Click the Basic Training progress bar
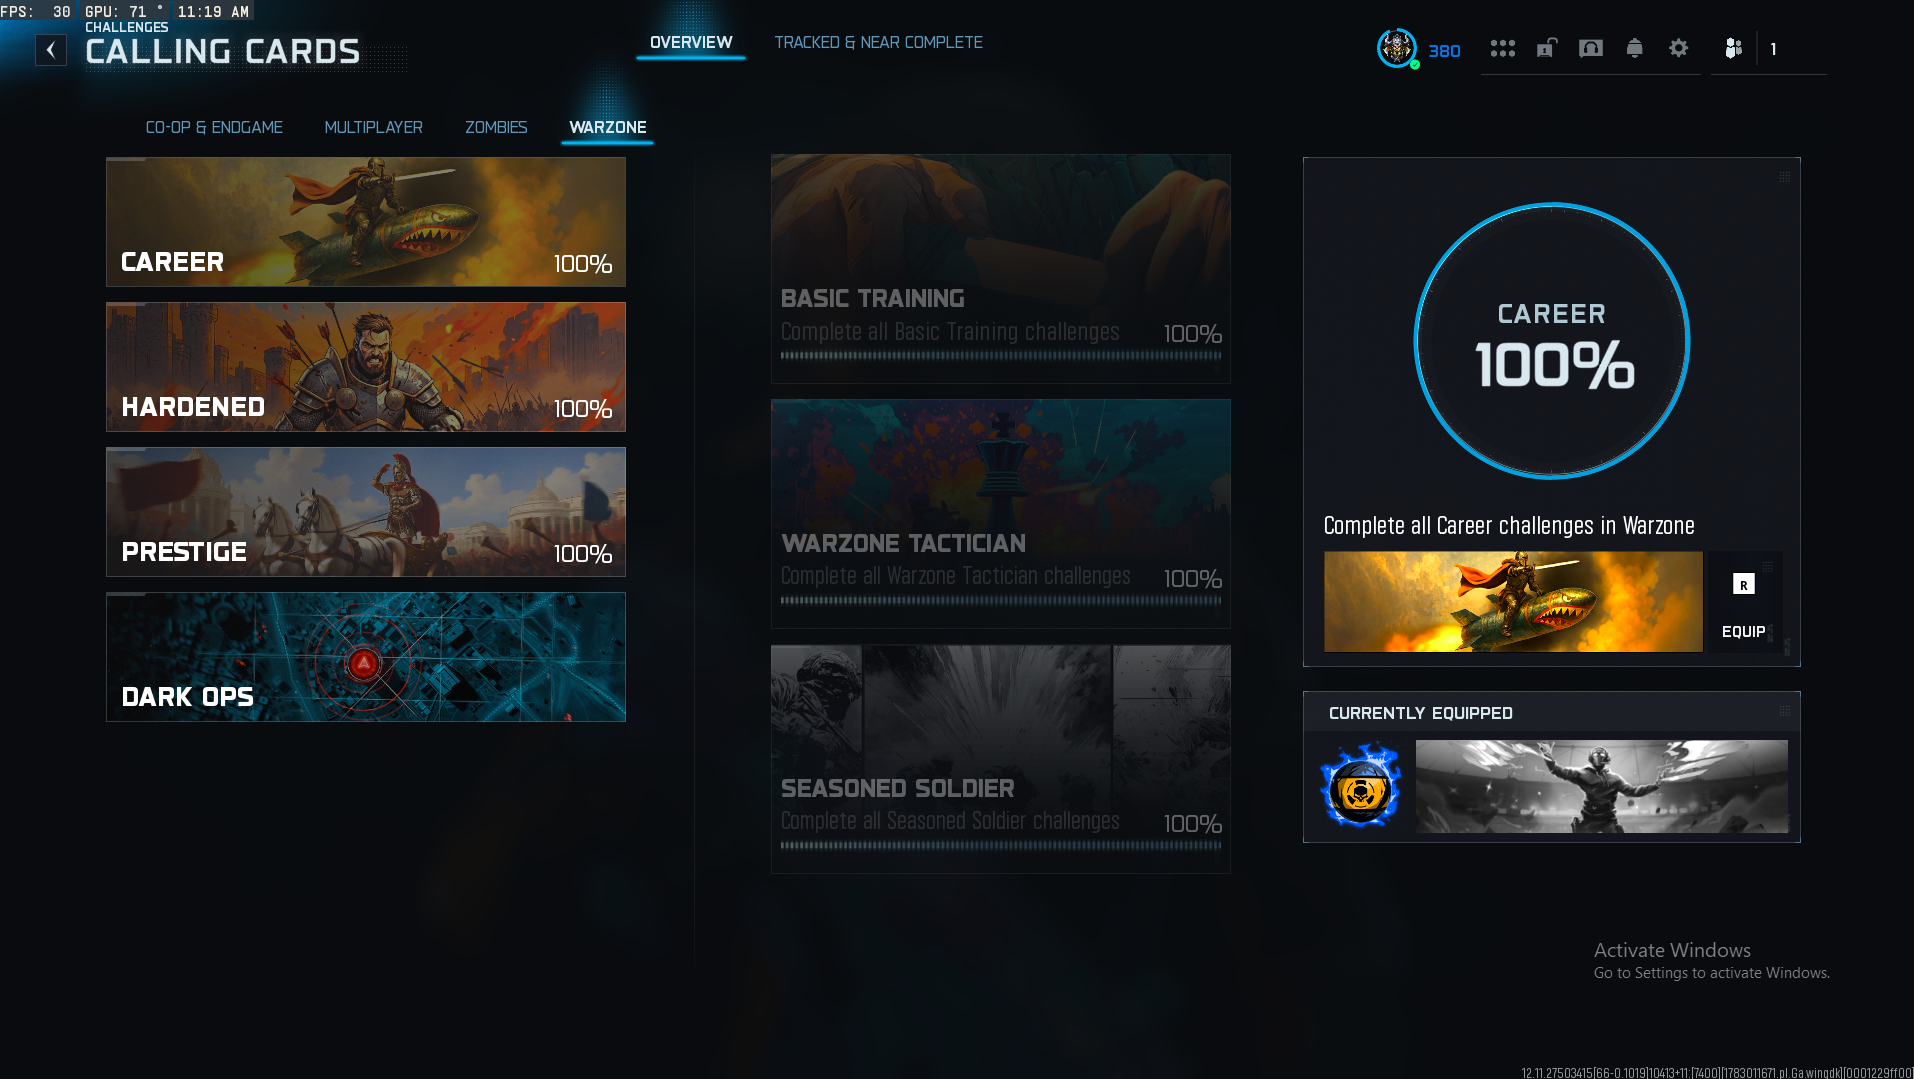This screenshot has width=1914, height=1079. click(x=1000, y=355)
